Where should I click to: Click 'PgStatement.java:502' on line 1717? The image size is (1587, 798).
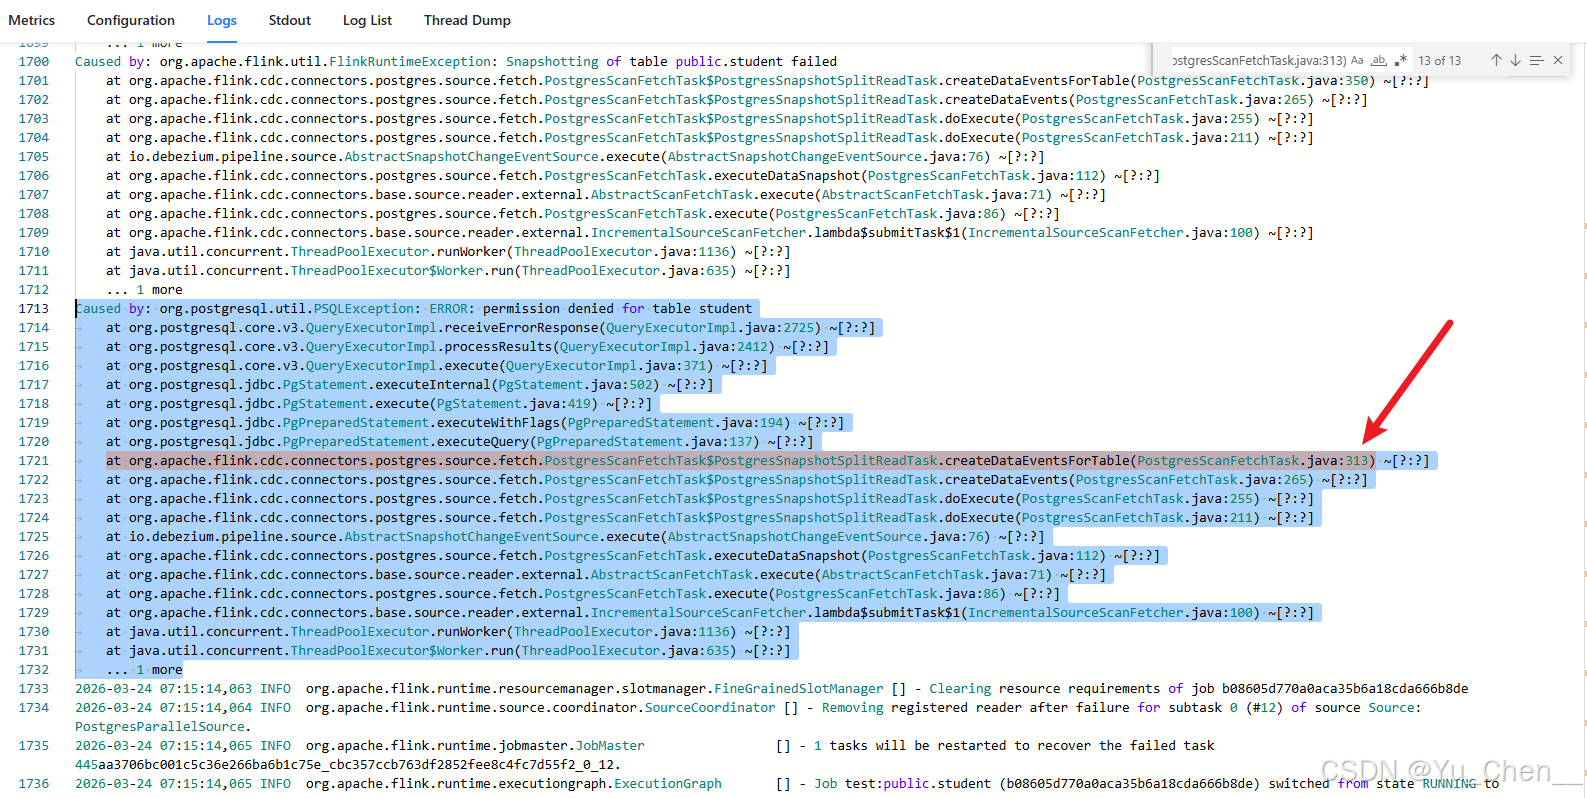[x=575, y=385]
